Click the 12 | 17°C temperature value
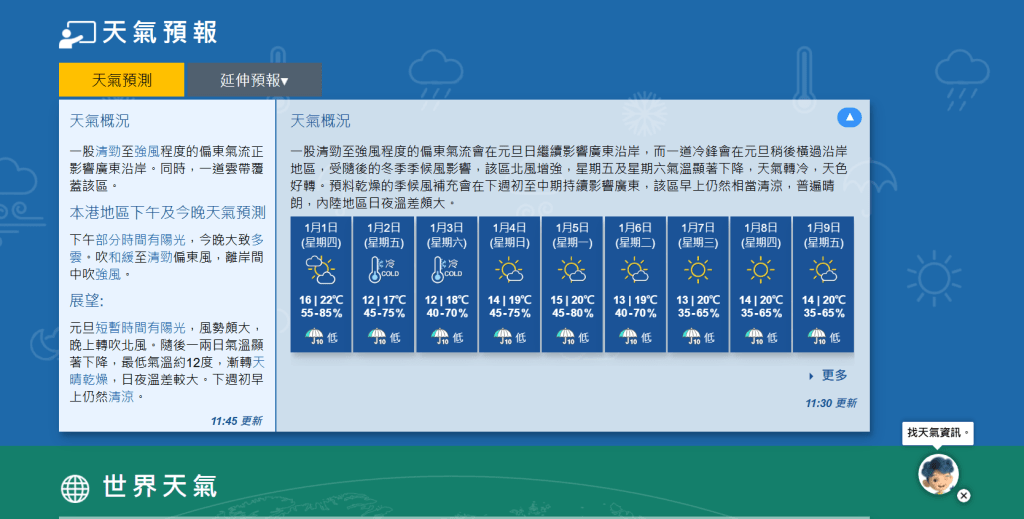Screen dimensions: 1024x519 point(383,300)
